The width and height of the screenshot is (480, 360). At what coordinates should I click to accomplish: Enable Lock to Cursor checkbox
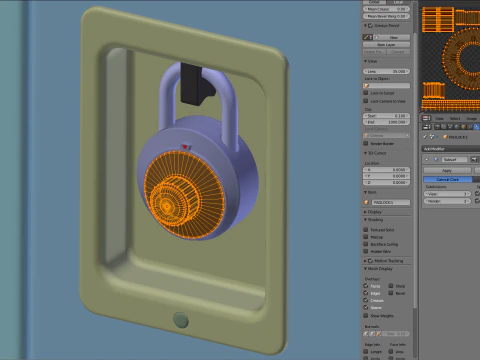click(x=366, y=93)
